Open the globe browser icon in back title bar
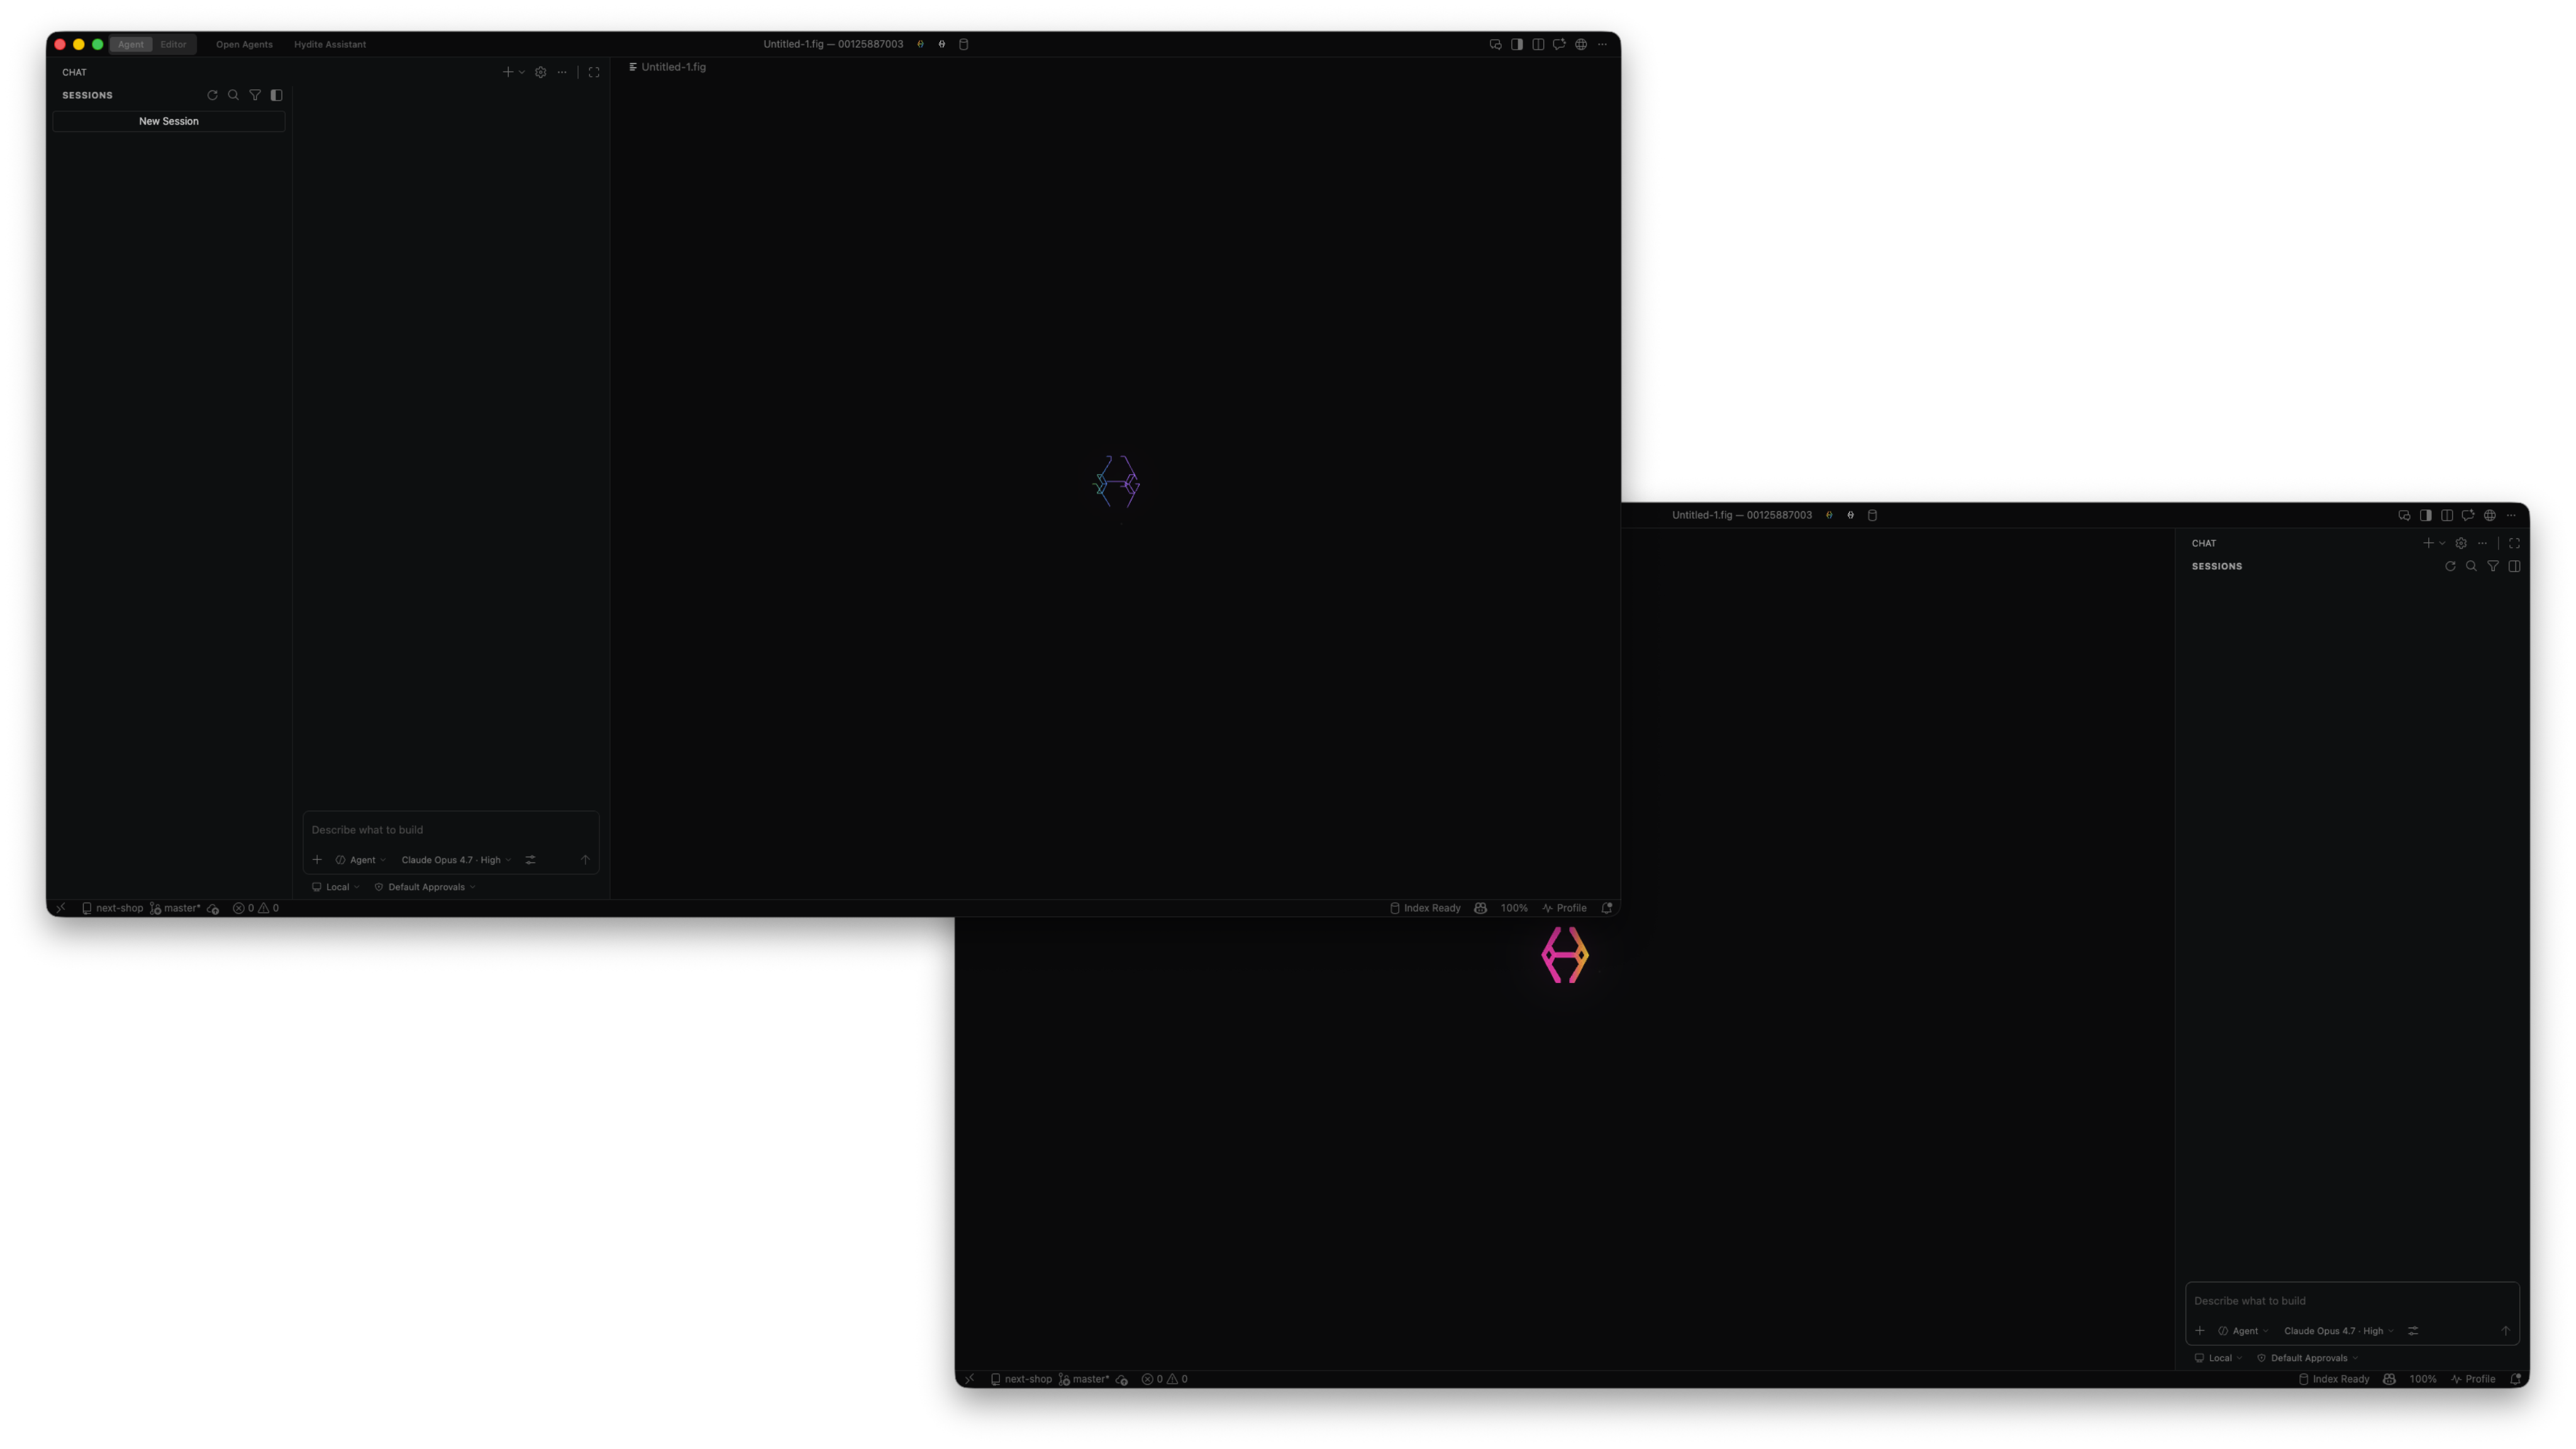This screenshot has height=1449, width=2576. pyautogui.click(x=2490, y=515)
